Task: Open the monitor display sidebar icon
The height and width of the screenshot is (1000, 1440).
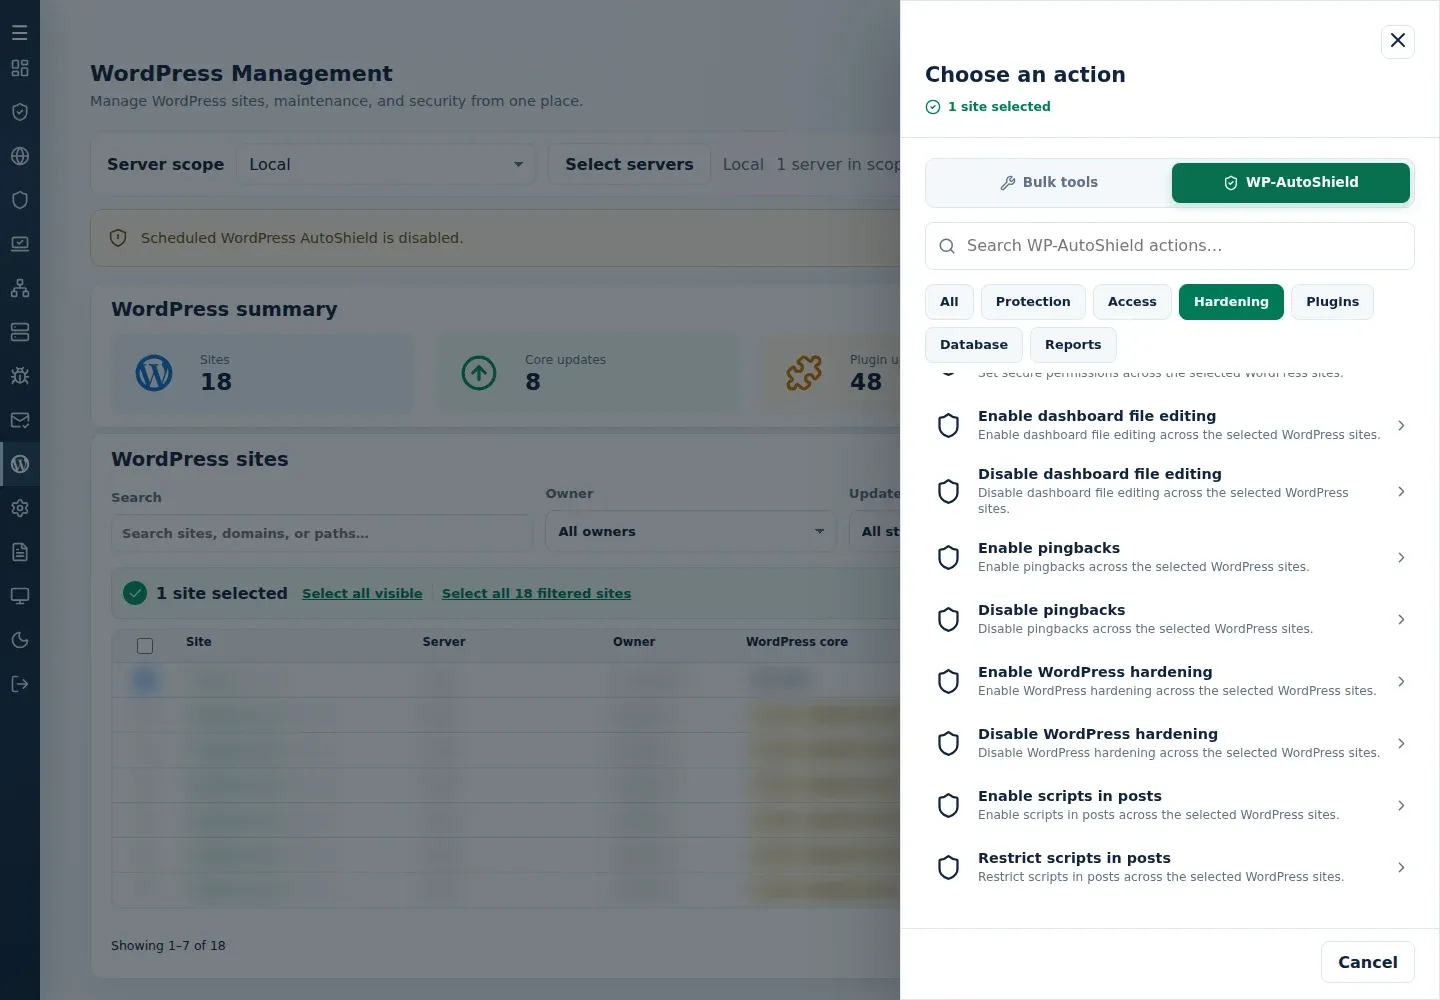Action: (x=20, y=596)
